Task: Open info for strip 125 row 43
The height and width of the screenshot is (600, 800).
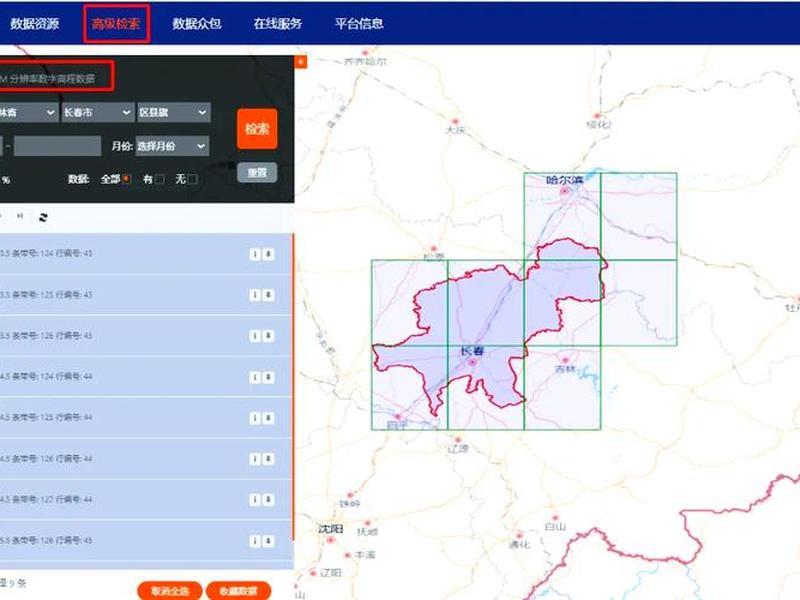Action: (x=255, y=295)
